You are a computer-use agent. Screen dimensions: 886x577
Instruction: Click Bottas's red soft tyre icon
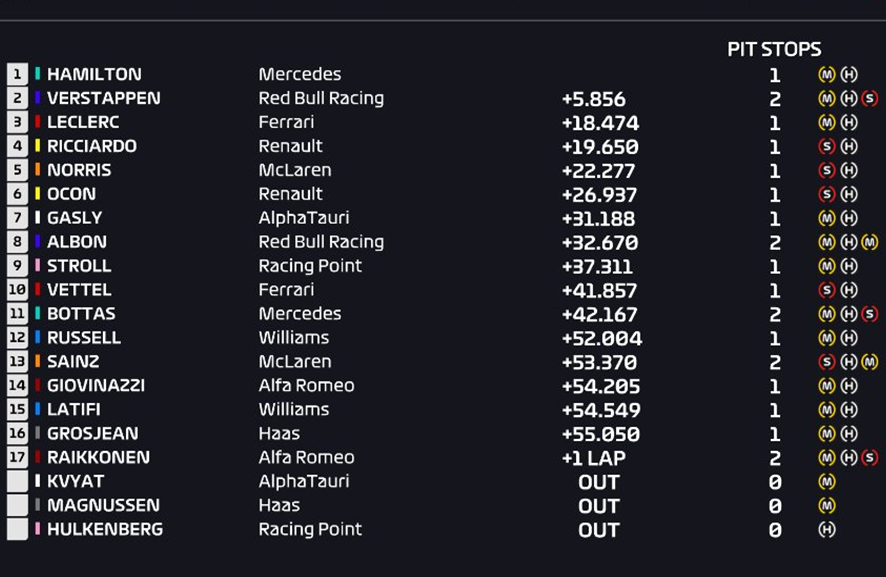(870, 314)
